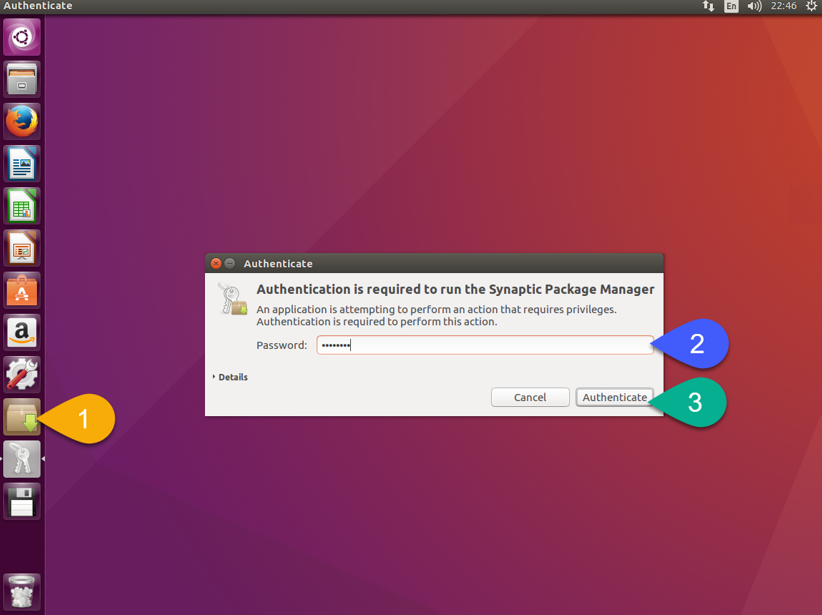Open the En keyboard layout menu
Viewport: 822px width, 615px height.
[732, 7]
